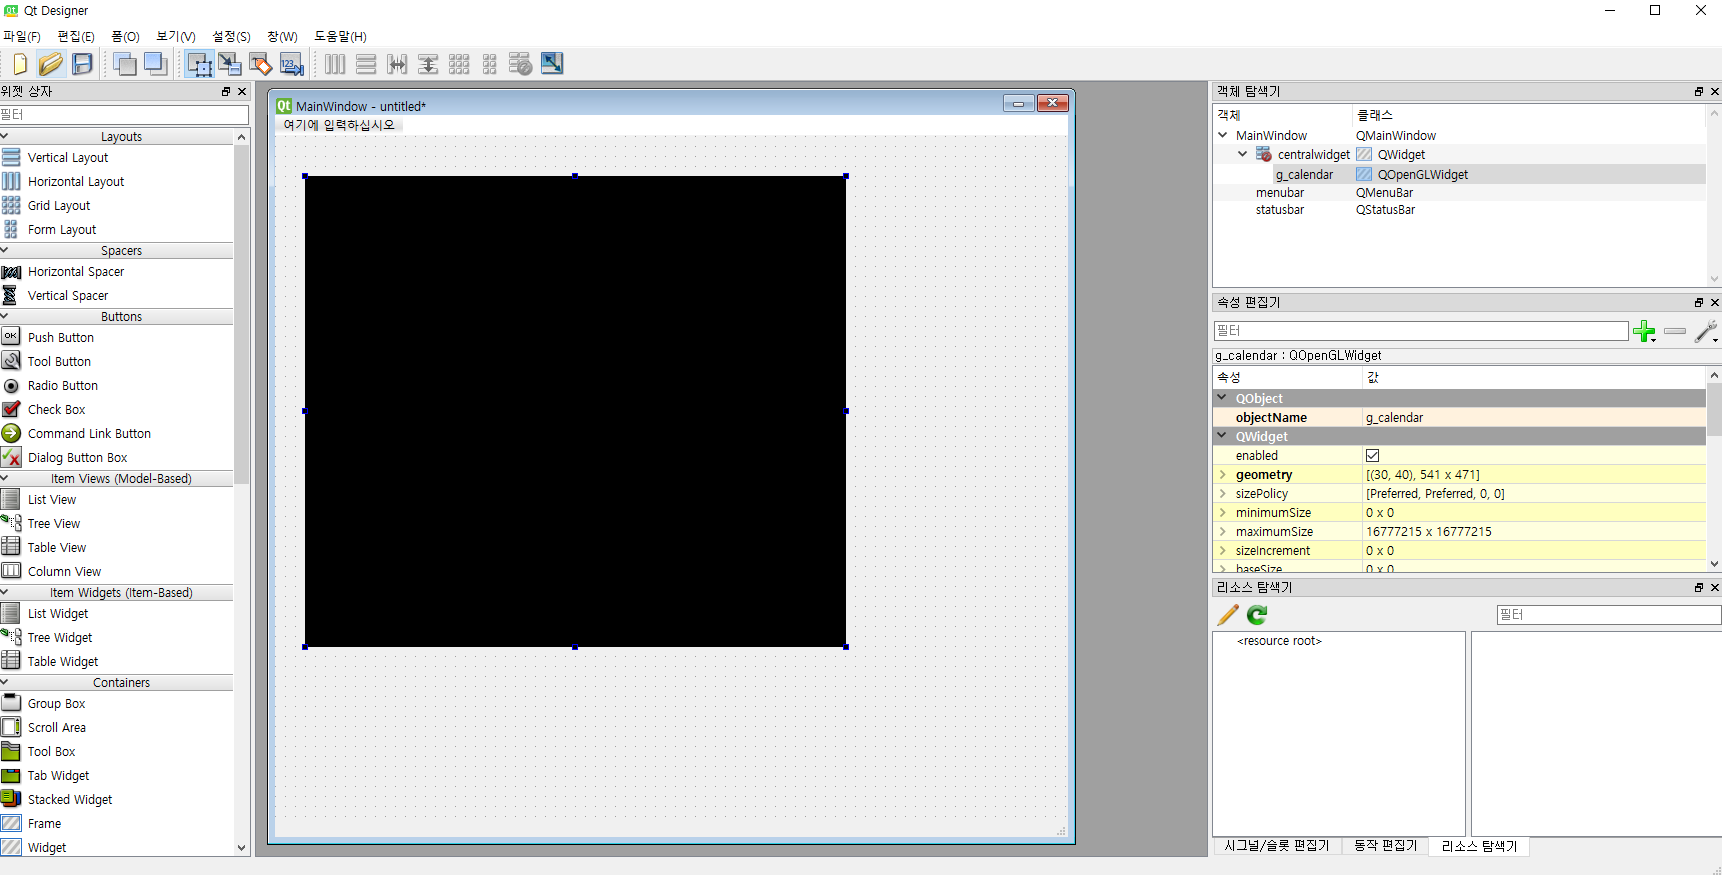The image size is (1722, 875).
Task: Switch to 시그널/슬롯 편집기 tab
Action: [1277, 846]
